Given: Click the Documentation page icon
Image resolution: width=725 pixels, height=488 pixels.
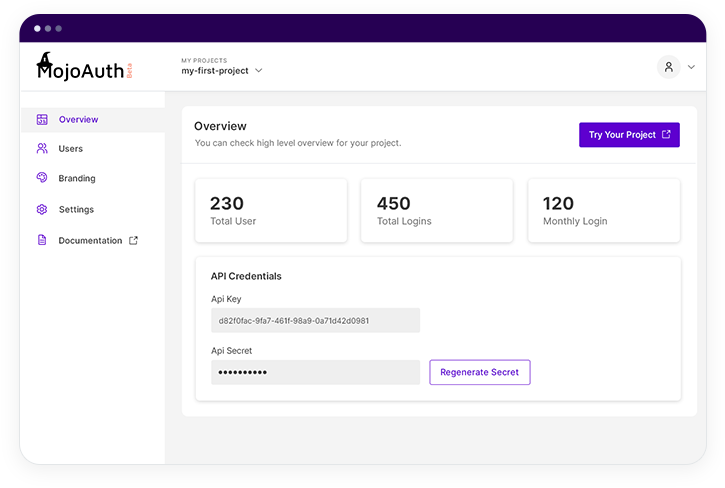Looking at the screenshot, I should tap(42, 241).
